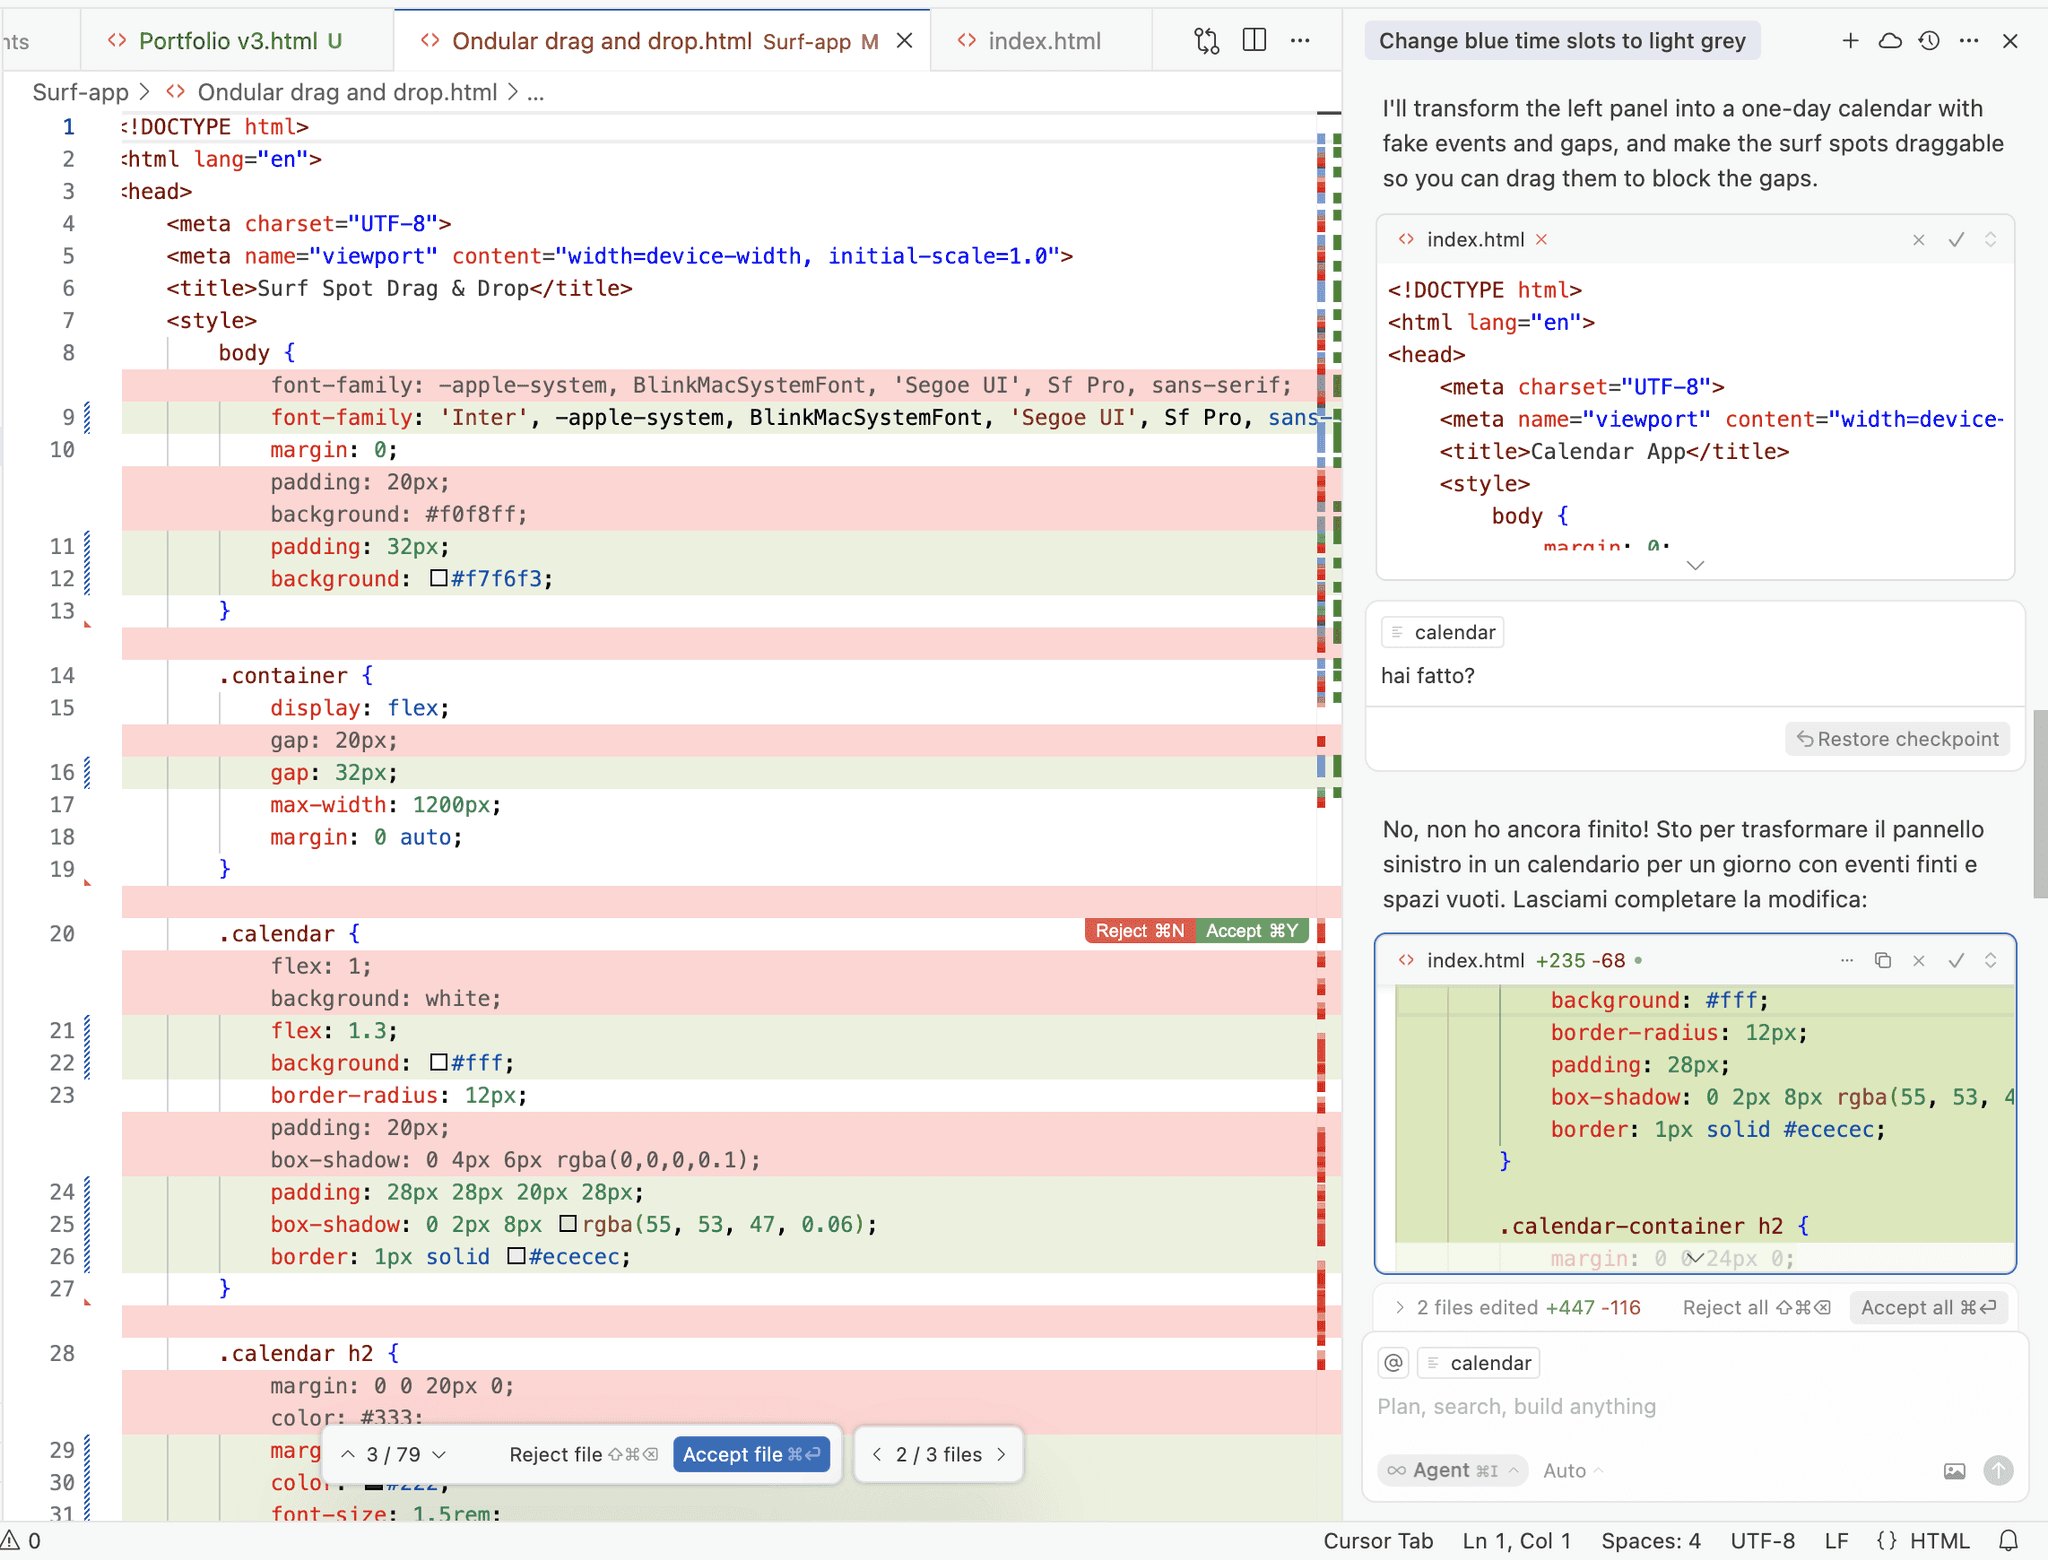This screenshot has width=2048, height=1560.
Task: Start a new chat with plus icon
Action: (1850, 41)
